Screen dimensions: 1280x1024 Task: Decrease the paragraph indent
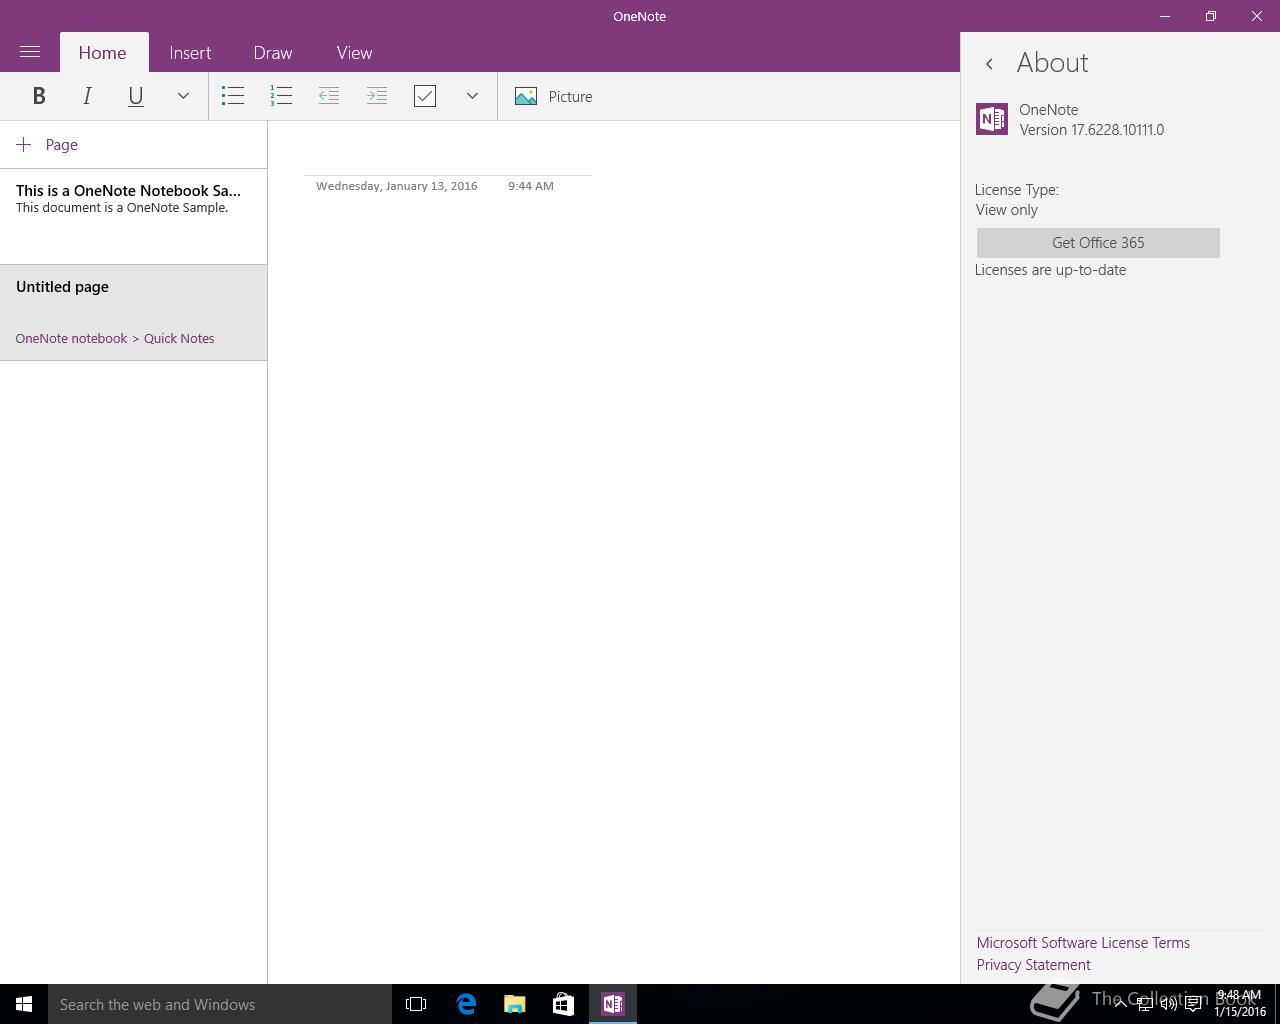329,96
